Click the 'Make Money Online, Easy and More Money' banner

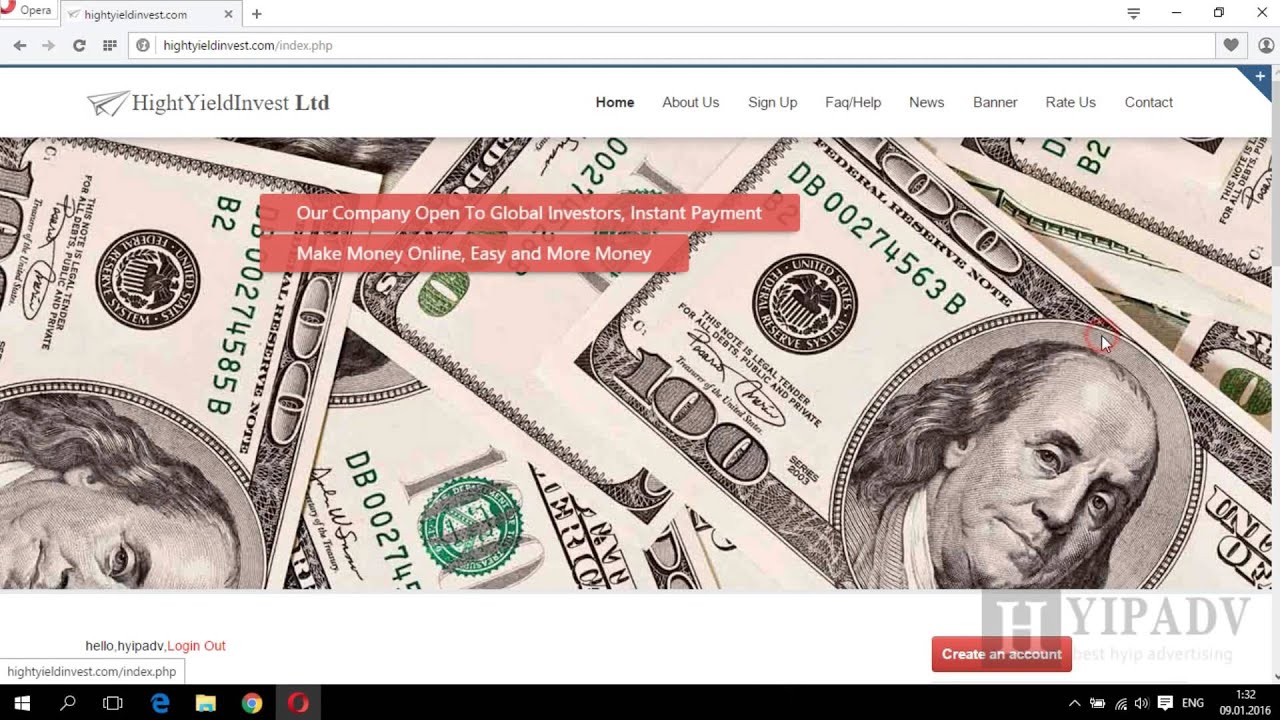[474, 254]
